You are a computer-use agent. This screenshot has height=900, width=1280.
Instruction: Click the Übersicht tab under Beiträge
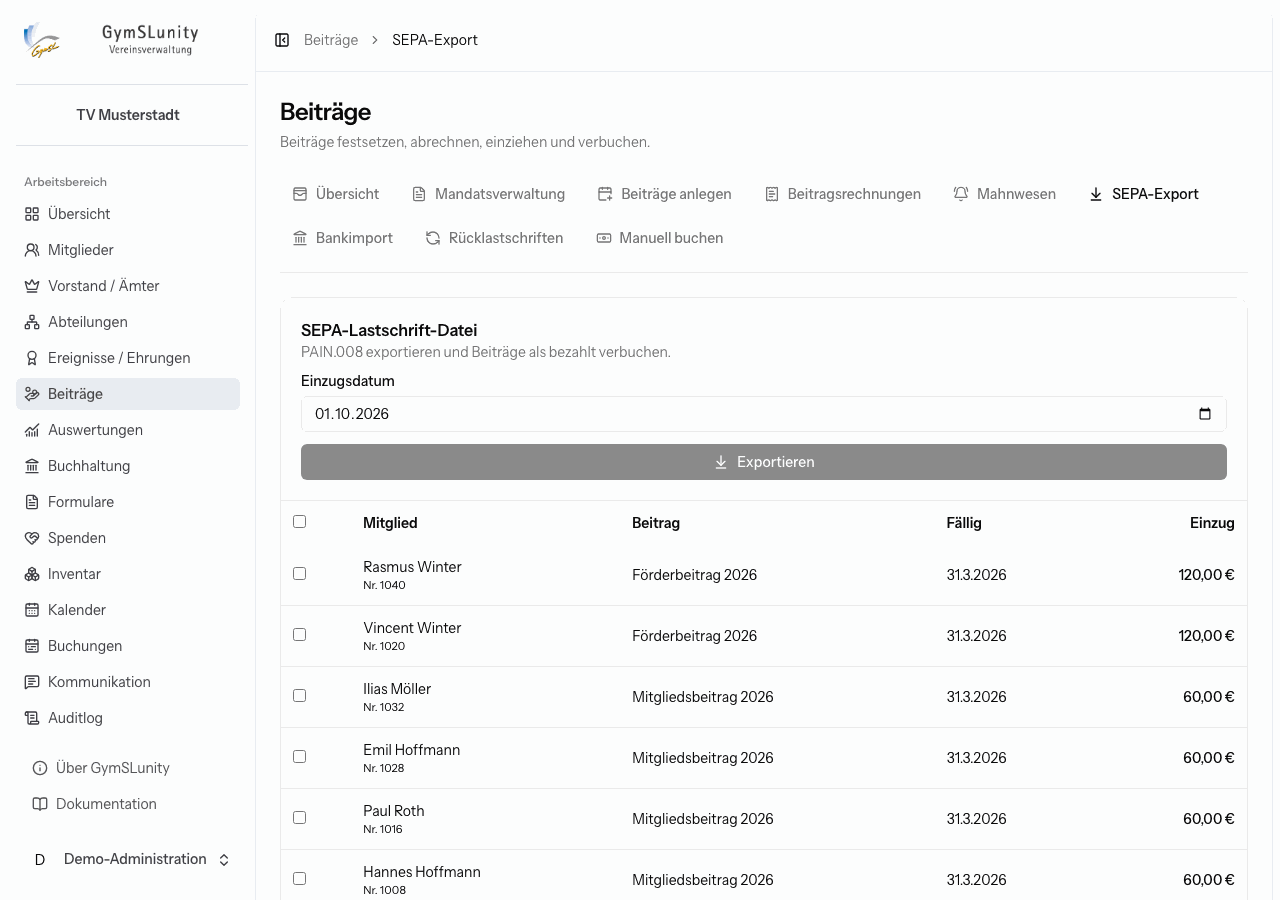point(335,194)
